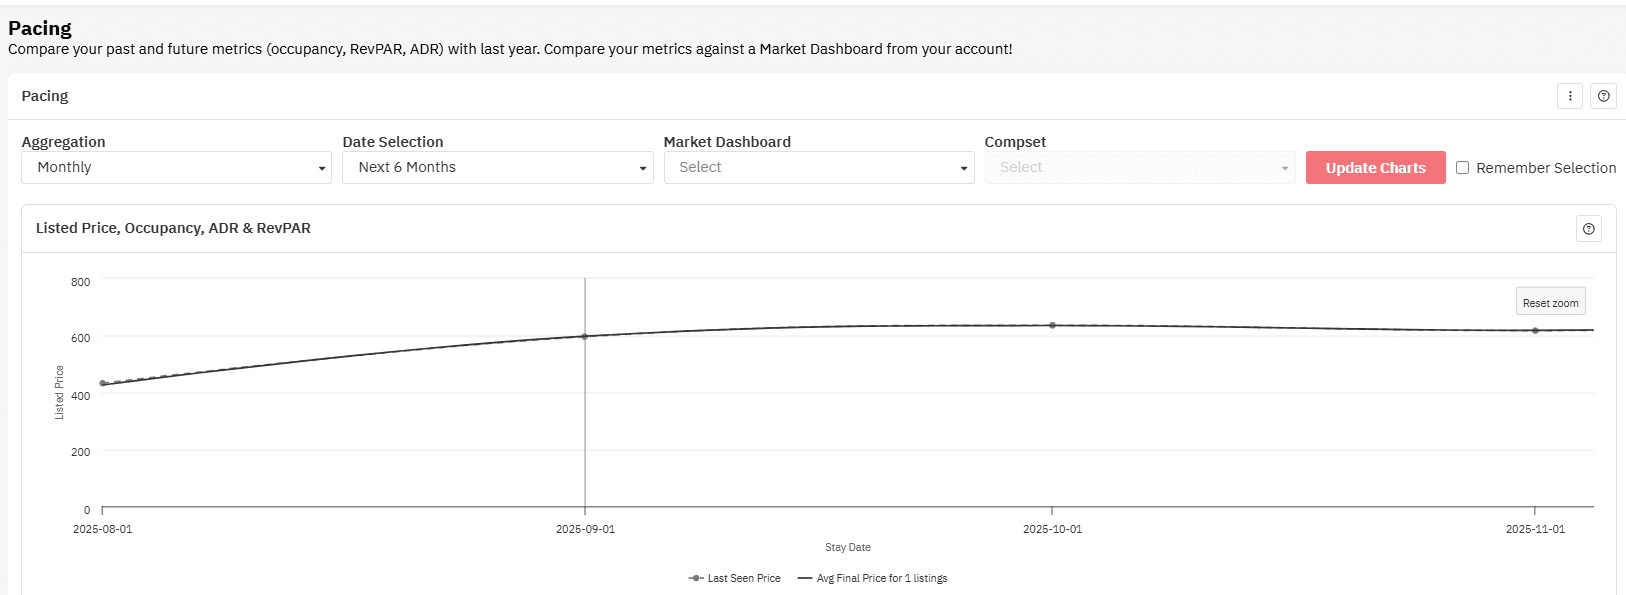Expand the Date Selection dropdown

click(497, 168)
